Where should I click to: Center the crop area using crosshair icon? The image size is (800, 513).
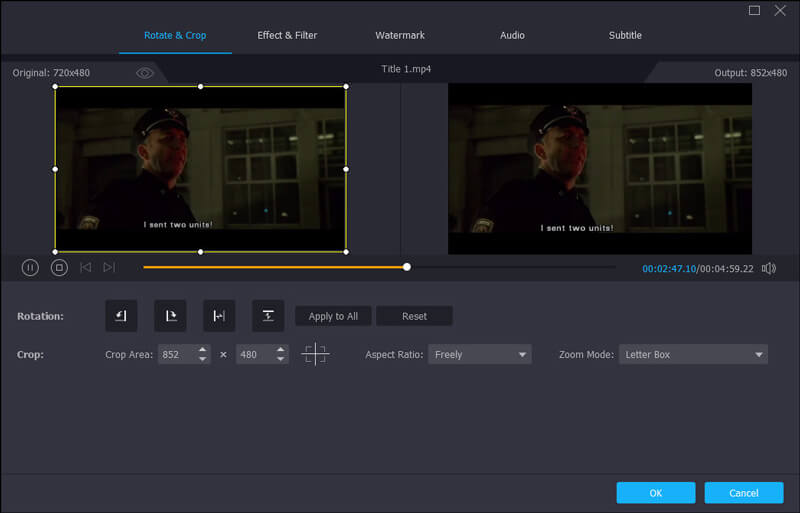pos(315,354)
